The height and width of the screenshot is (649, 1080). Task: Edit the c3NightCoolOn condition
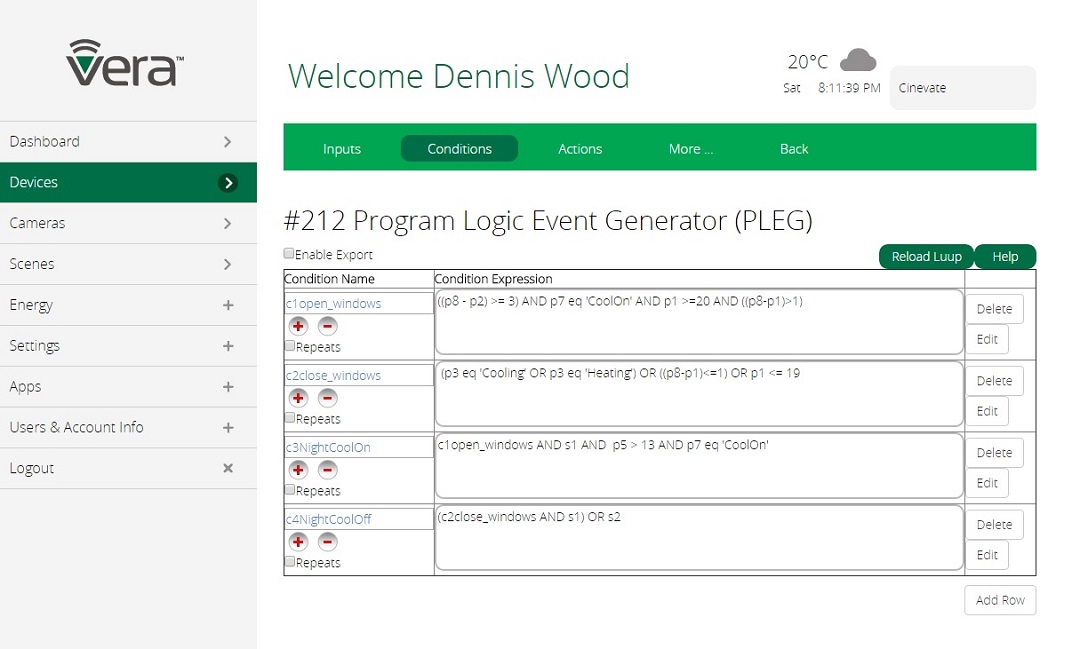coord(986,483)
